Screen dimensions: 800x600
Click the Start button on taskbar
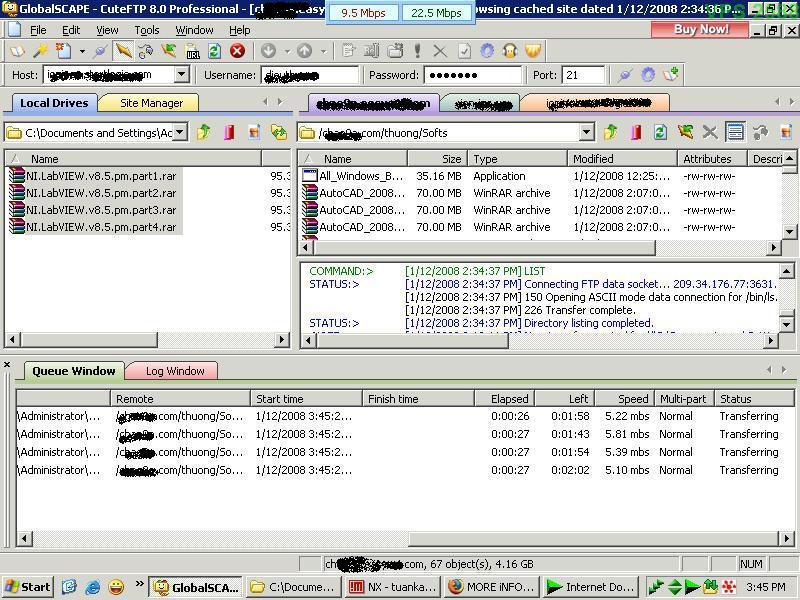click(x=28, y=587)
